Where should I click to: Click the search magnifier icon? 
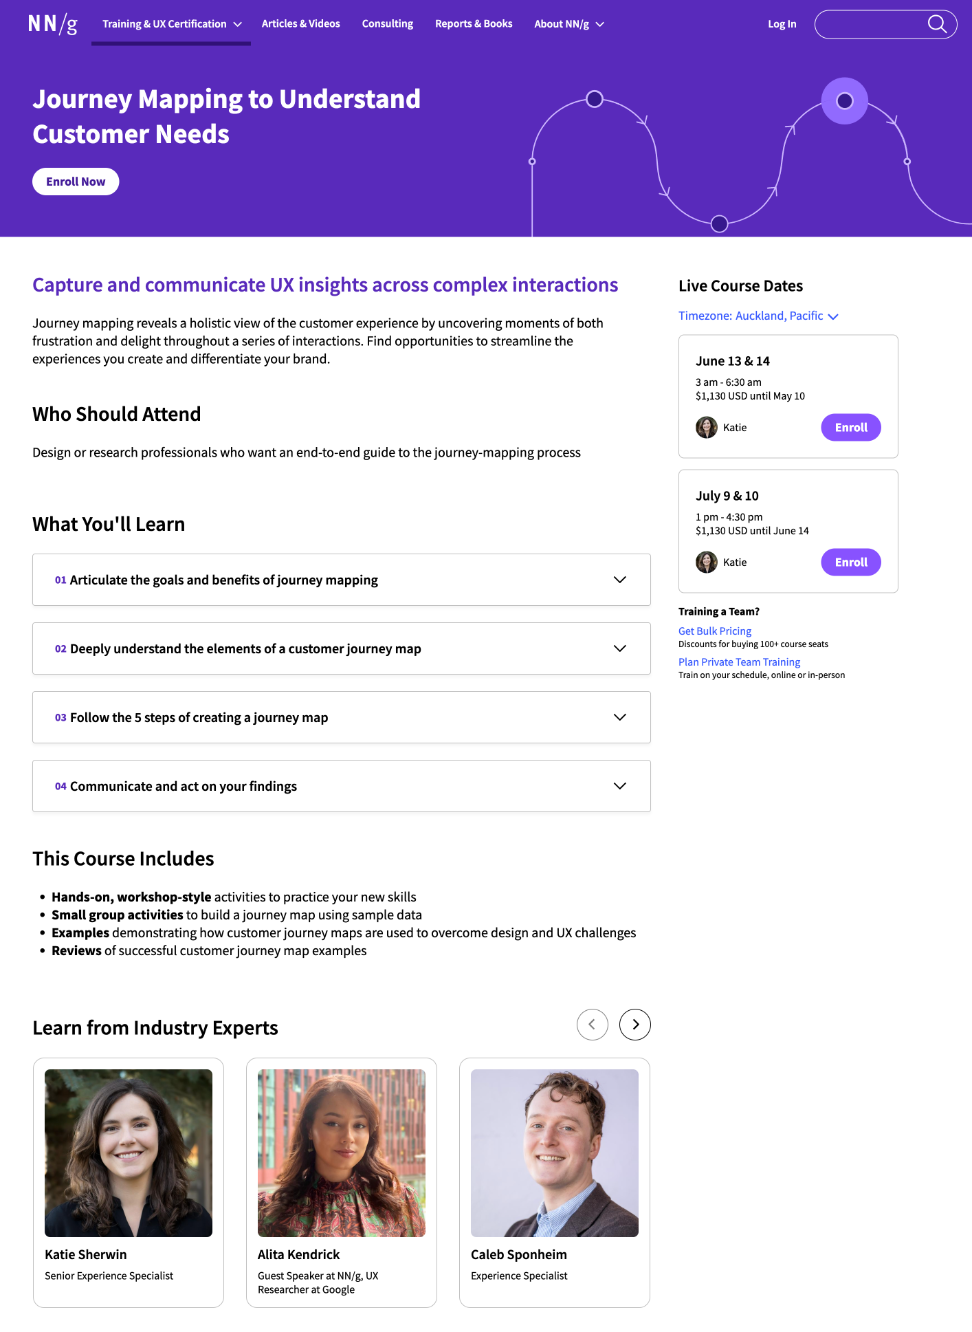point(937,24)
